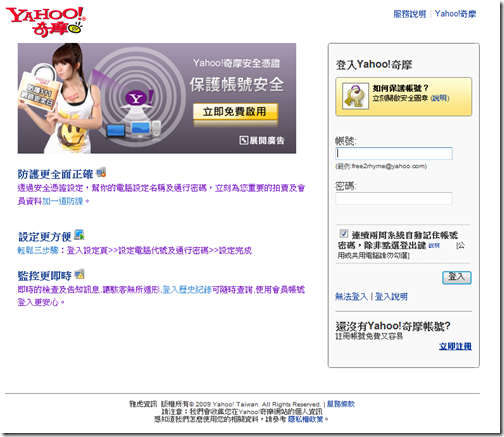
Task: Open the 登入歷史紀錄 link
Action: 187,290
